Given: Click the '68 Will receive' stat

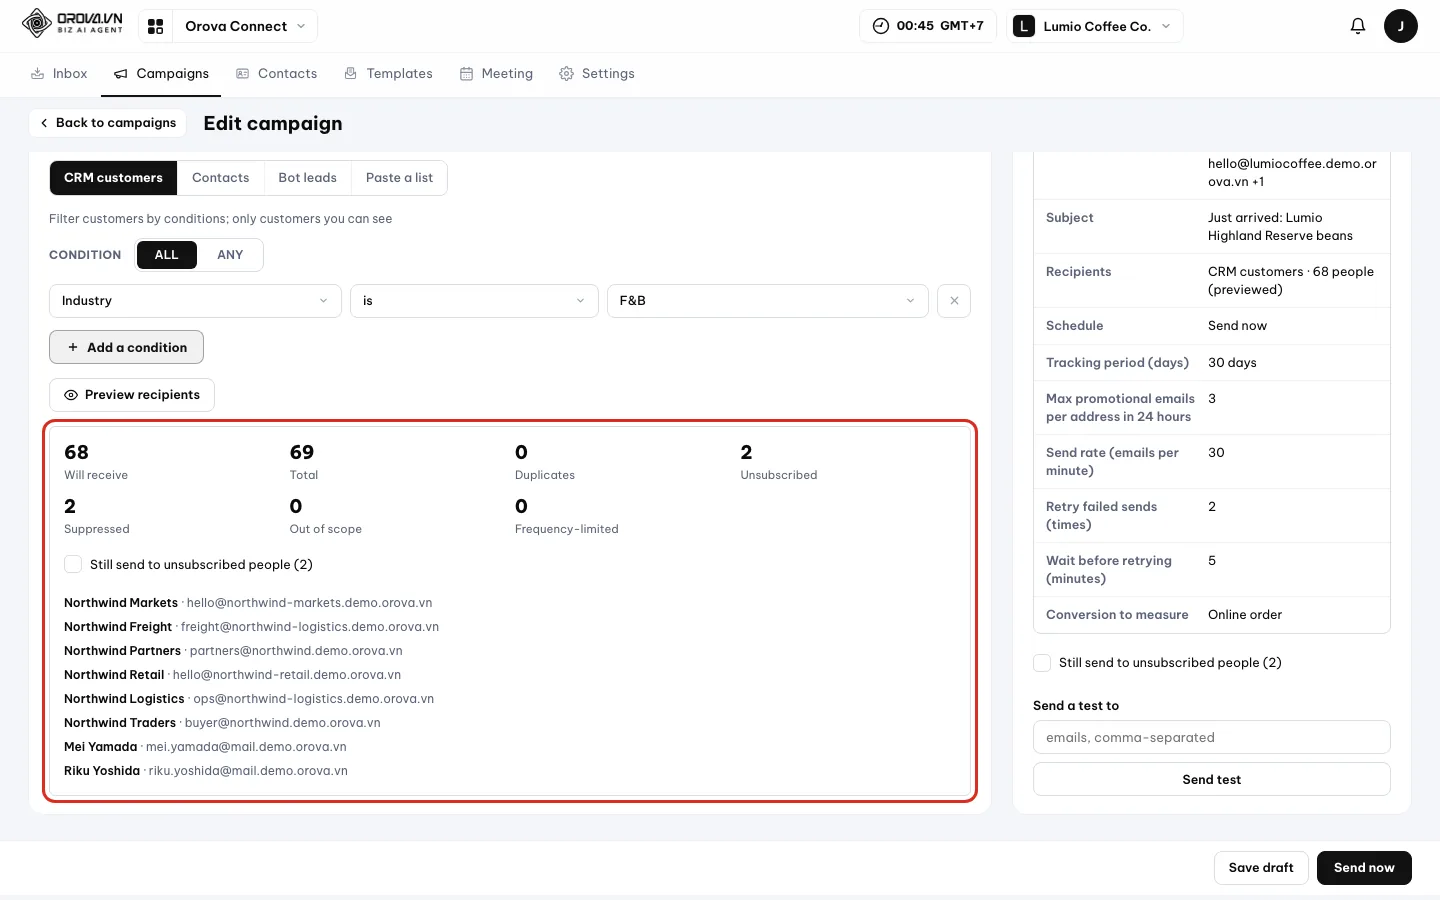Looking at the screenshot, I should click(x=96, y=462).
